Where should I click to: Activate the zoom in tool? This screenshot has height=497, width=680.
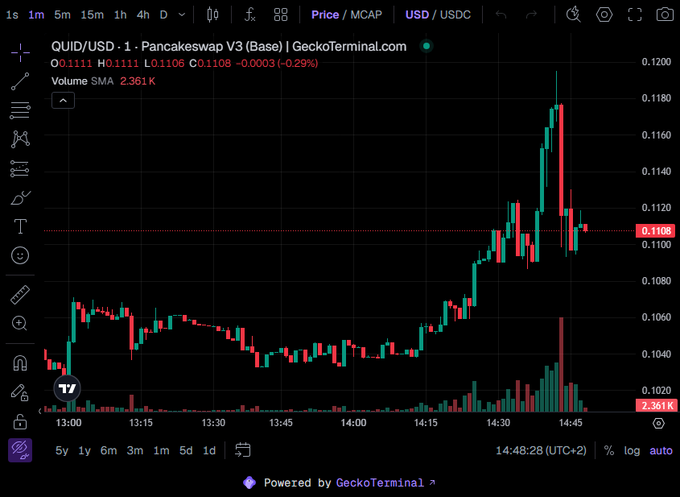20,324
